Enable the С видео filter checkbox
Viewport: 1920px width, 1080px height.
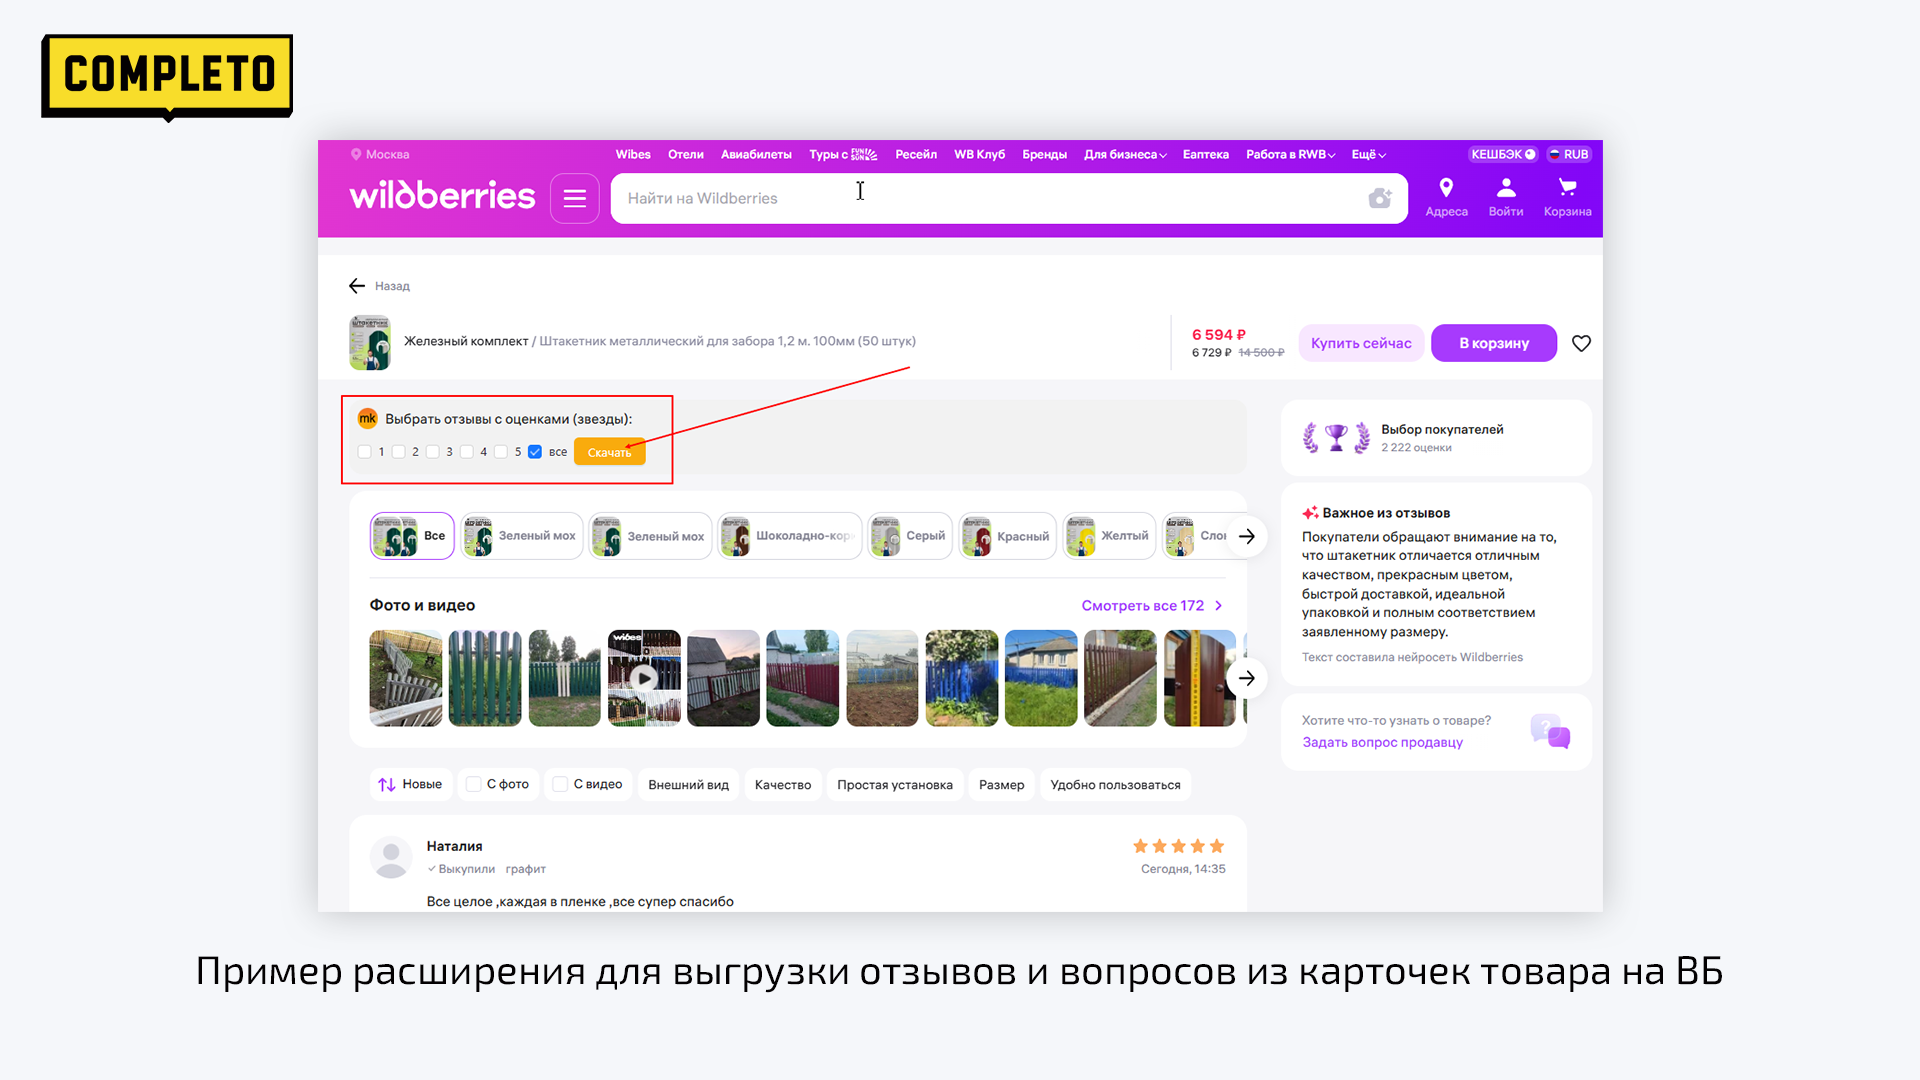[x=561, y=784]
